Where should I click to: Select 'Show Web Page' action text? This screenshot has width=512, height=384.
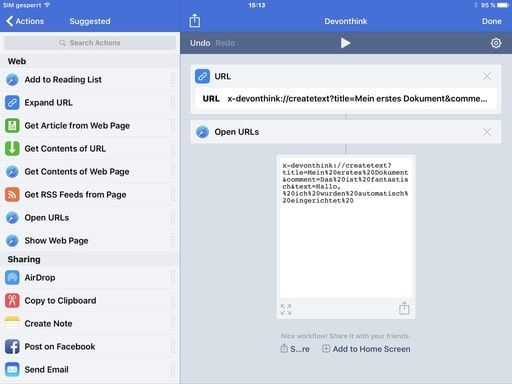coord(56,240)
